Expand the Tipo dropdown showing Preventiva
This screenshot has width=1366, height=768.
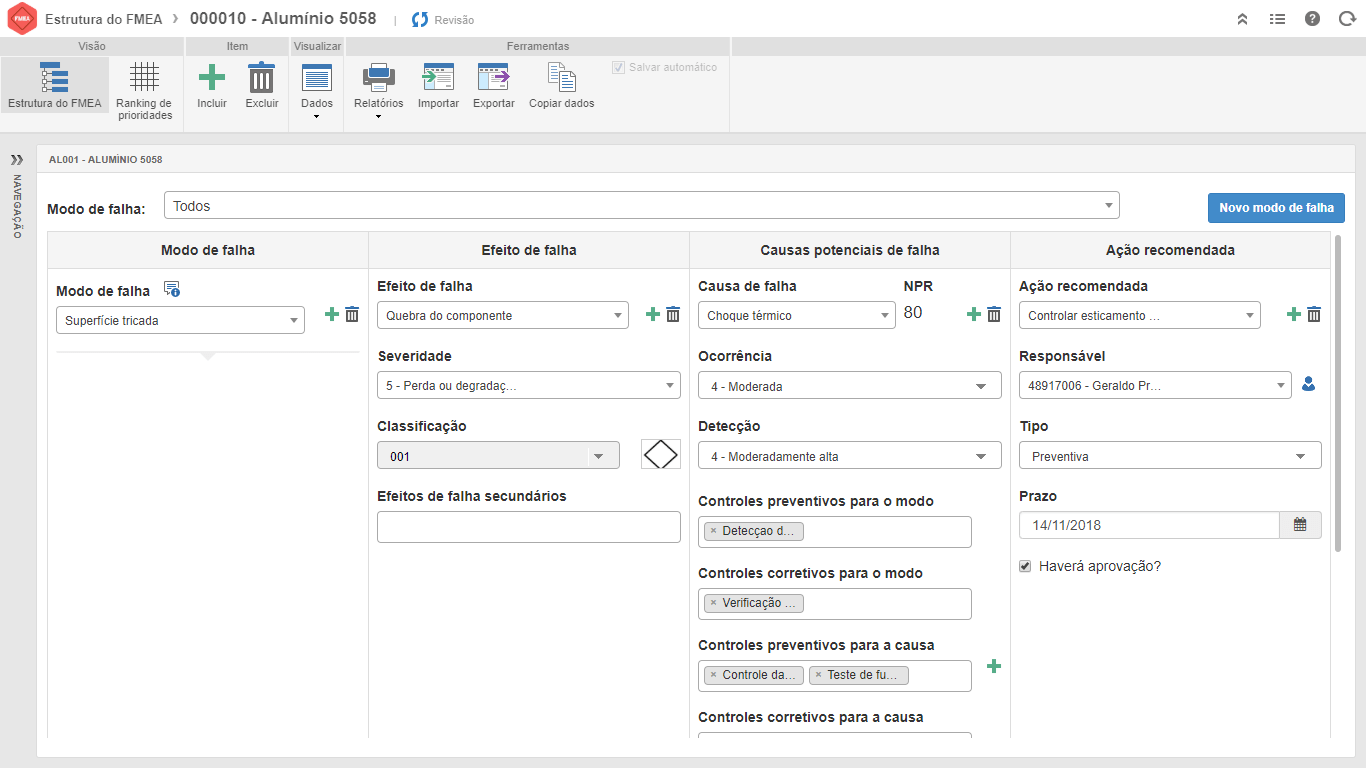(x=1300, y=456)
